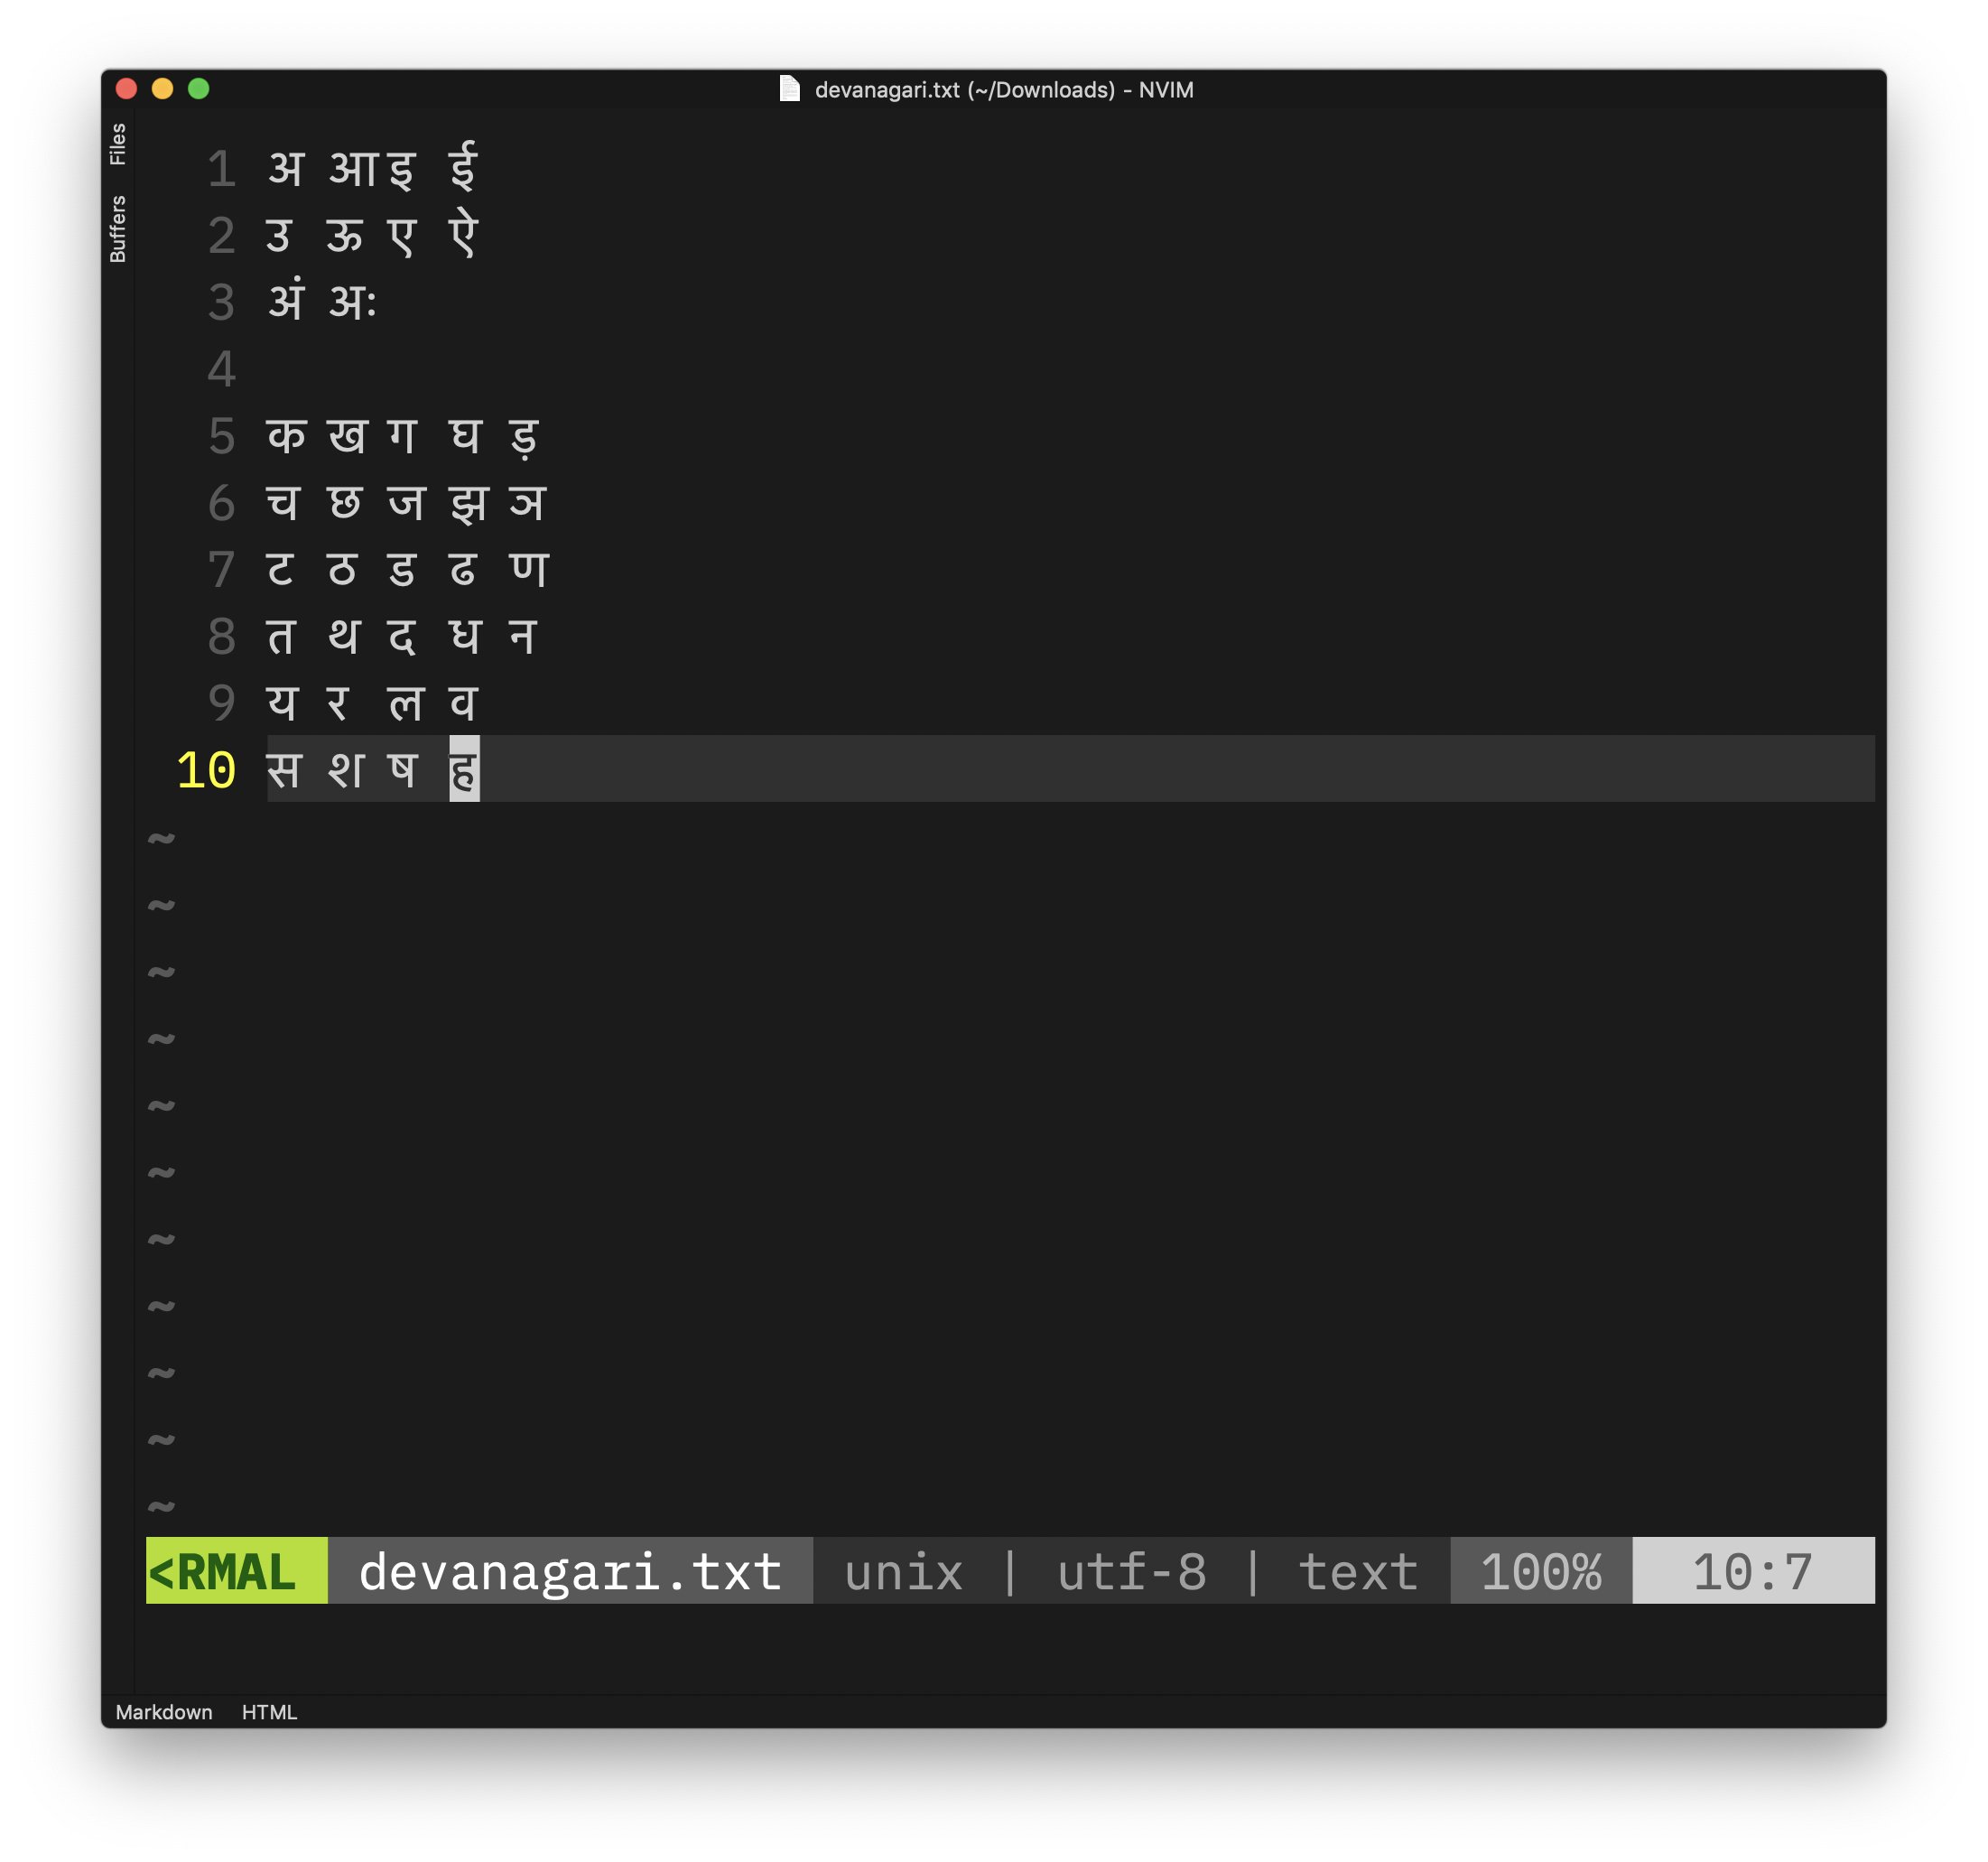Image resolution: width=1988 pixels, height=1862 pixels.
Task: Click the yellow minimize window button
Action: (x=162, y=89)
